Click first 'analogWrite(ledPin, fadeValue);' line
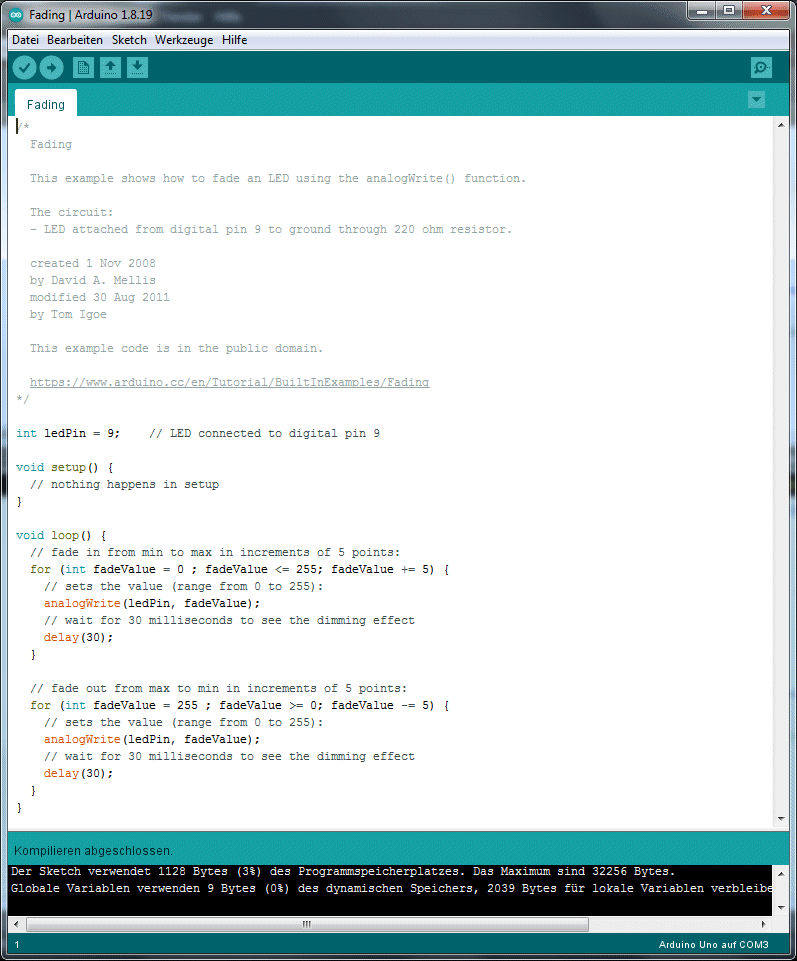797x961 pixels. pyautogui.click(x=152, y=603)
